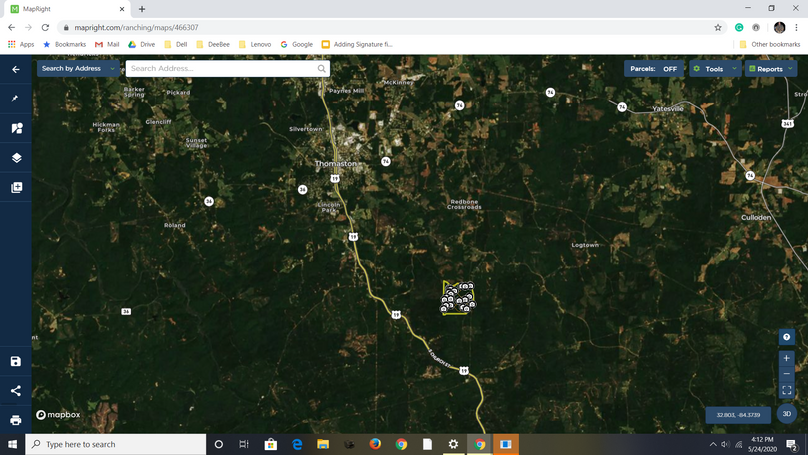Expand the Search by Address dropdown
The image size is (808, 455).
point(78,69)
